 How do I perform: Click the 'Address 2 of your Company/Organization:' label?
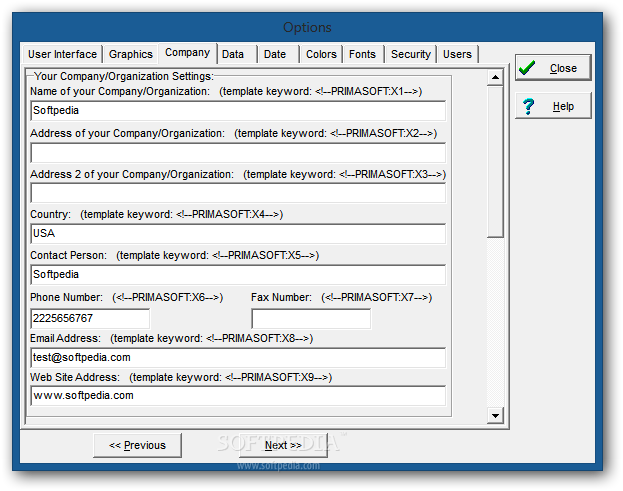tap(132, 174)
